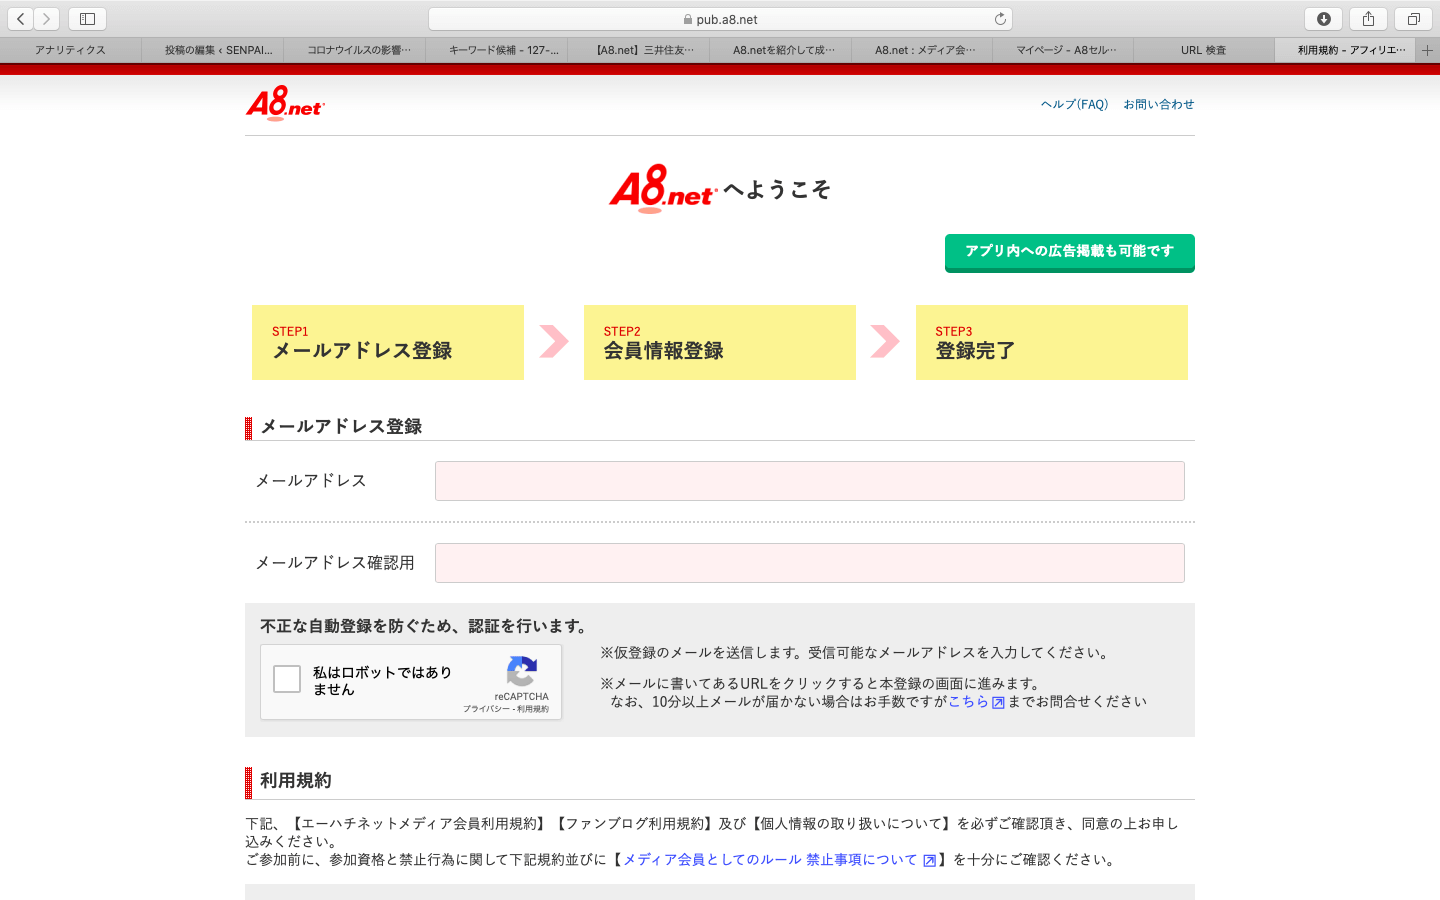Toggle the Safari sidebar button
The image size is (1440, 900).
click(87, 19)
